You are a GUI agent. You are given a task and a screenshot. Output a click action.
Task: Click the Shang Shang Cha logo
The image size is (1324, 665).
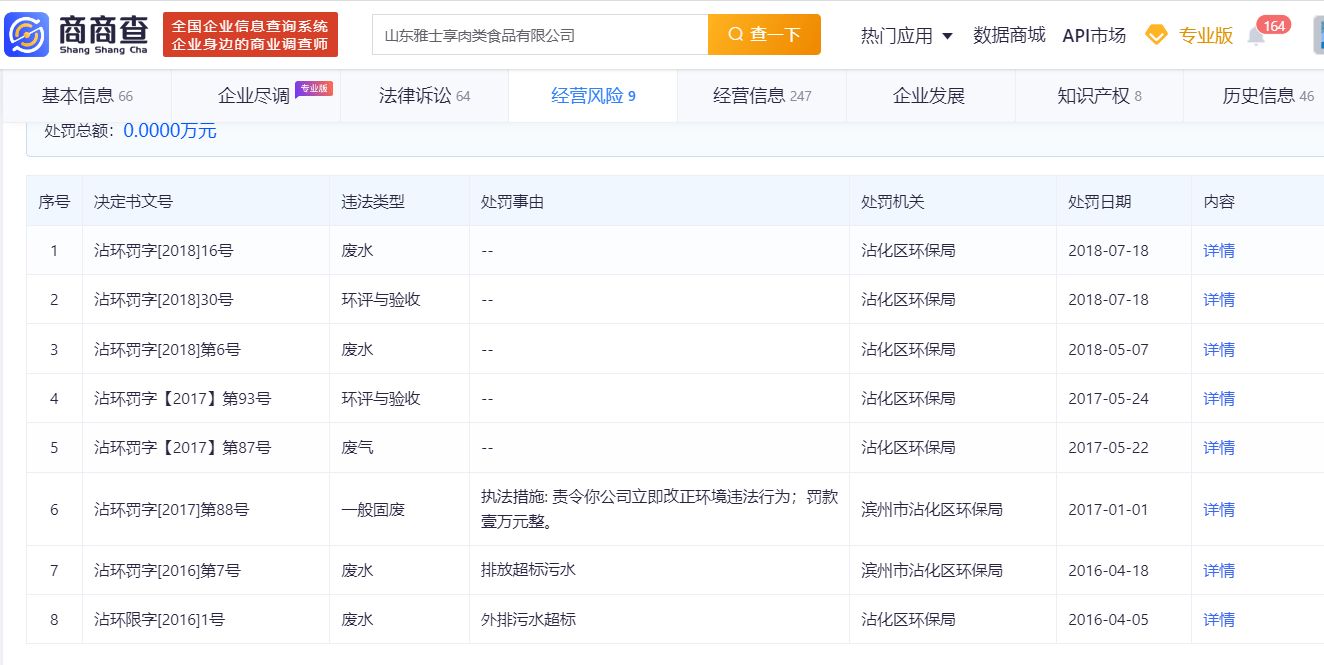[76, 35]
